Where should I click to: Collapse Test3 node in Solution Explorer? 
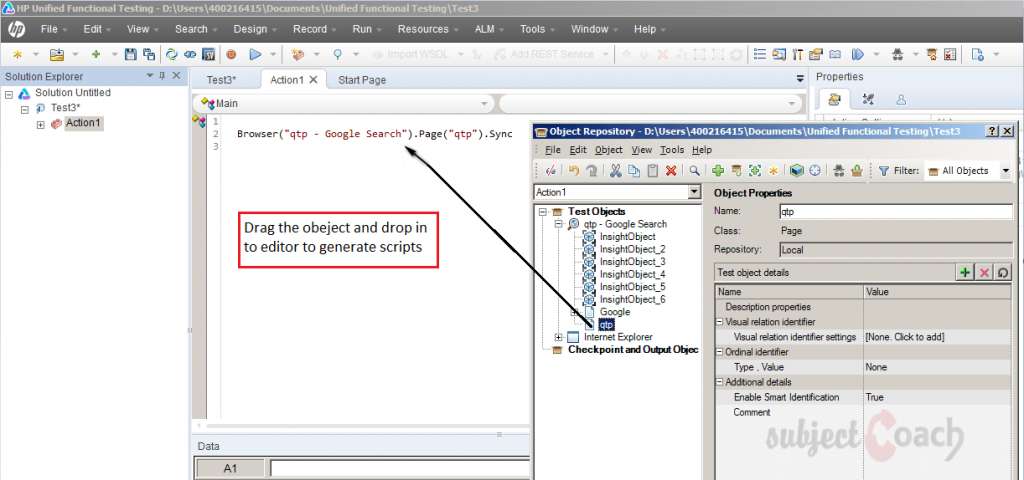point(25,109)
